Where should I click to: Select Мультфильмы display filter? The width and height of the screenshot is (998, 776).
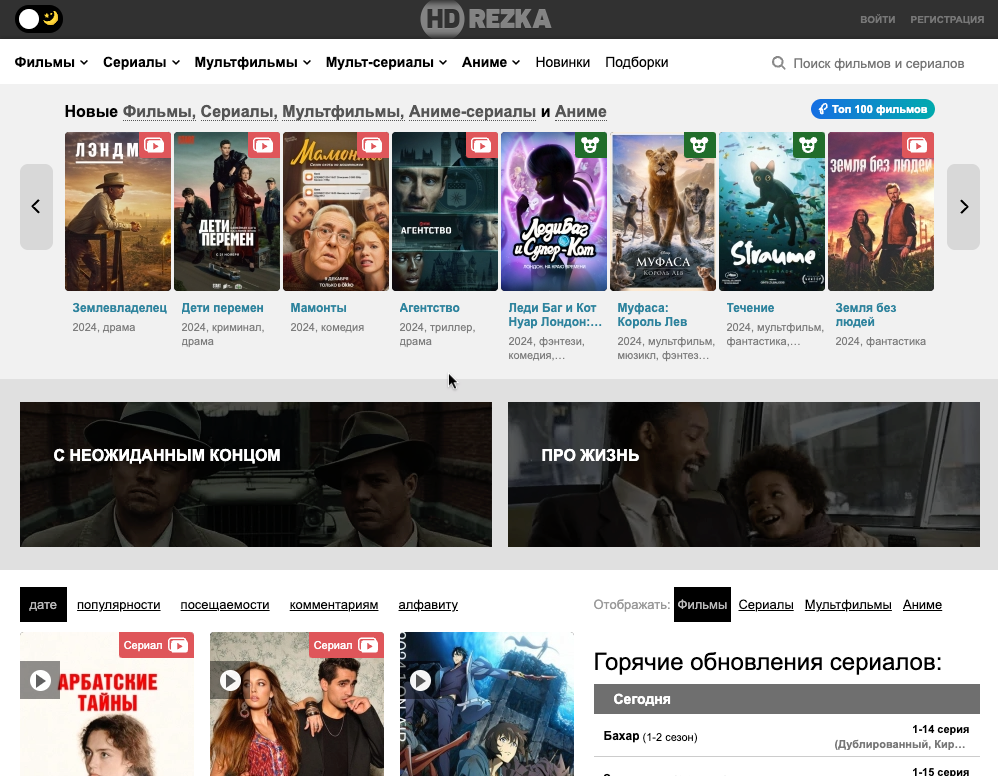pyautogui.click(x=847, y=605)
